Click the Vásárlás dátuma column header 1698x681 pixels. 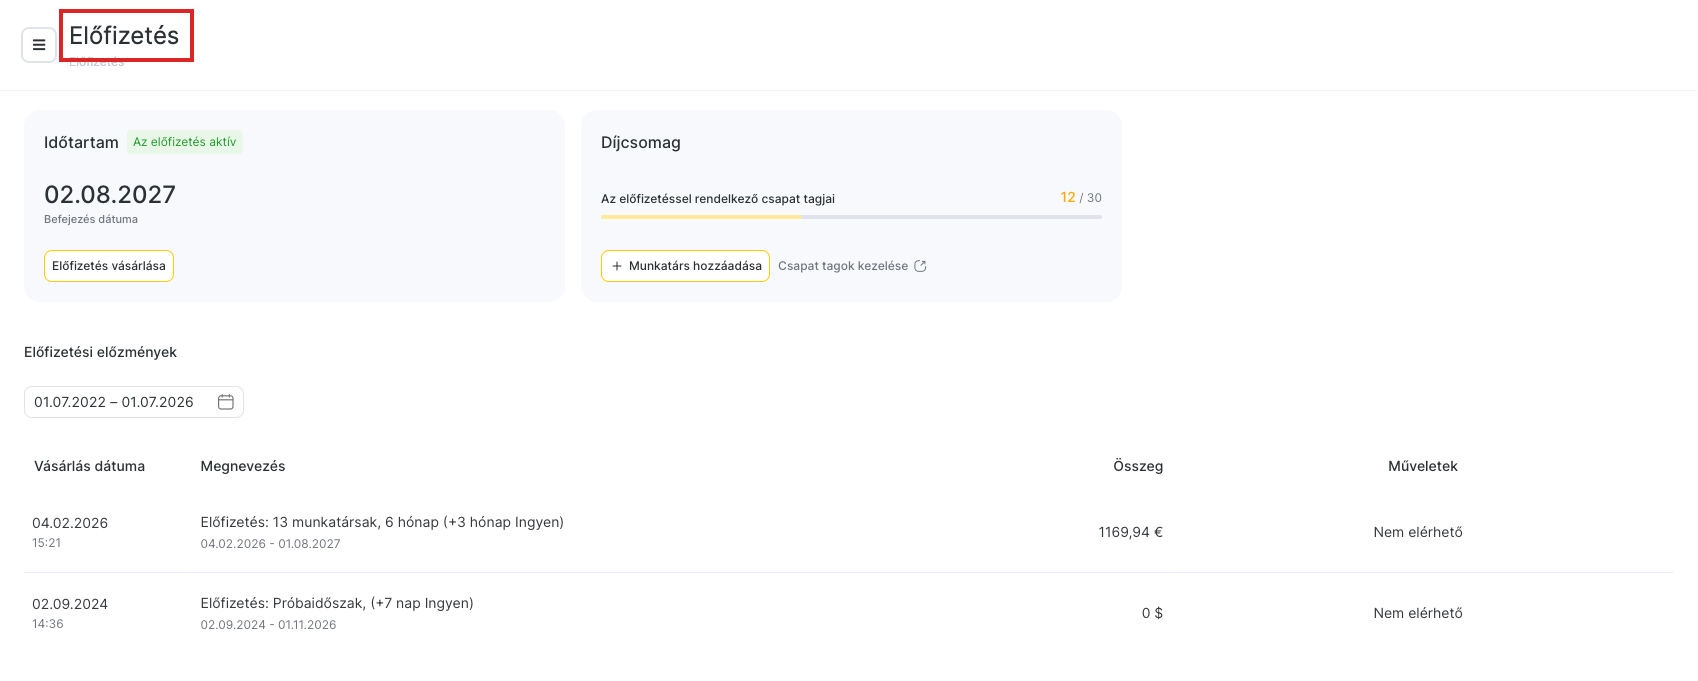coord(89,466)
